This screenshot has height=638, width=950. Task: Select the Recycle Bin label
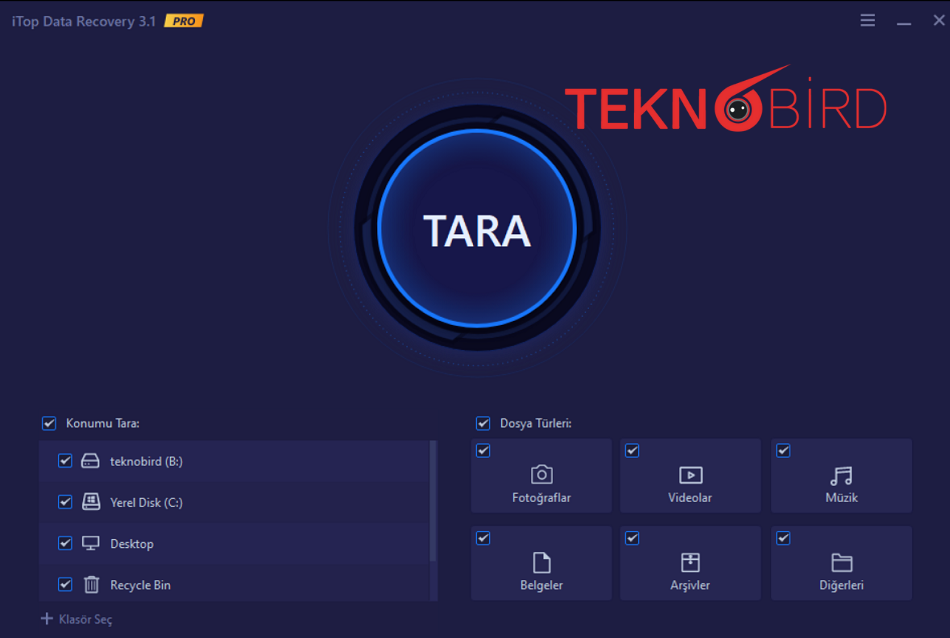click(140, 585)
